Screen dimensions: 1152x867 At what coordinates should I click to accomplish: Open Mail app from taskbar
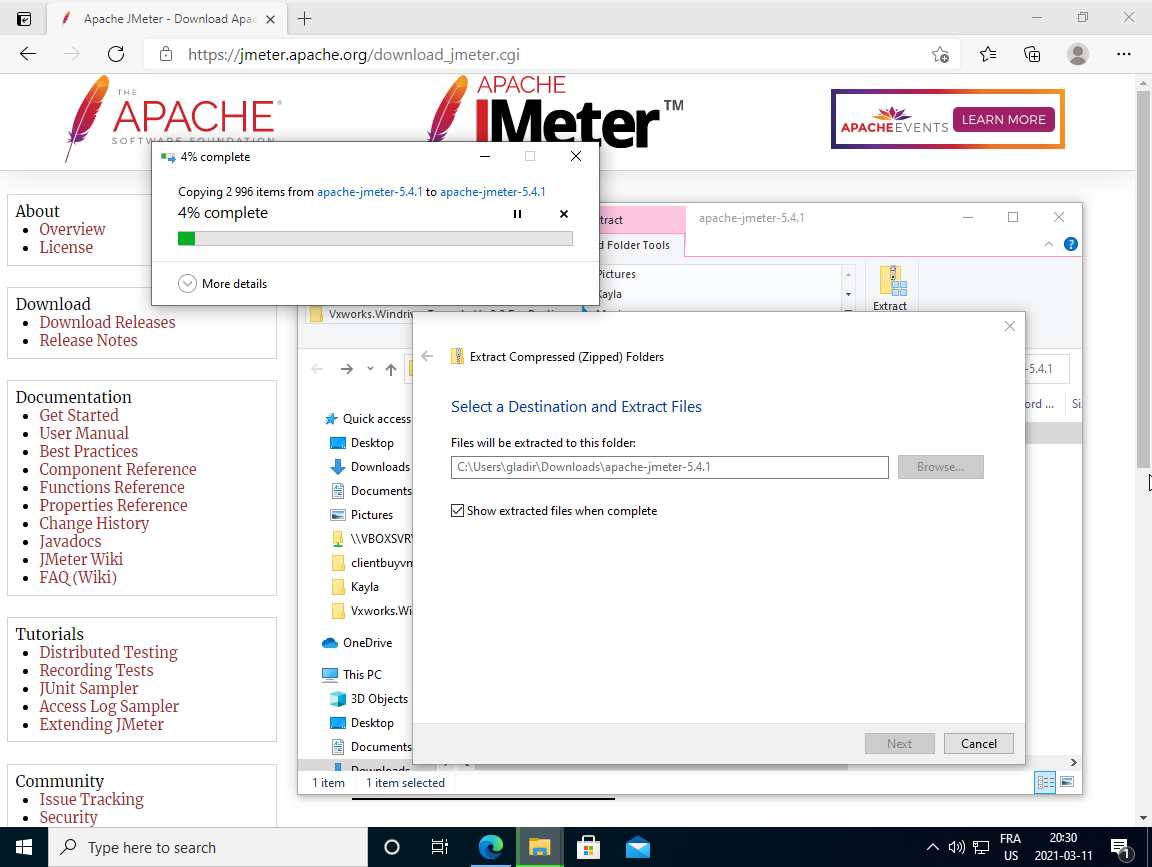638,847
